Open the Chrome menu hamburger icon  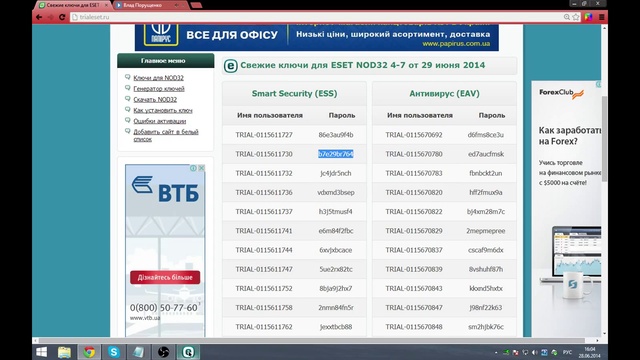[602, 17]
